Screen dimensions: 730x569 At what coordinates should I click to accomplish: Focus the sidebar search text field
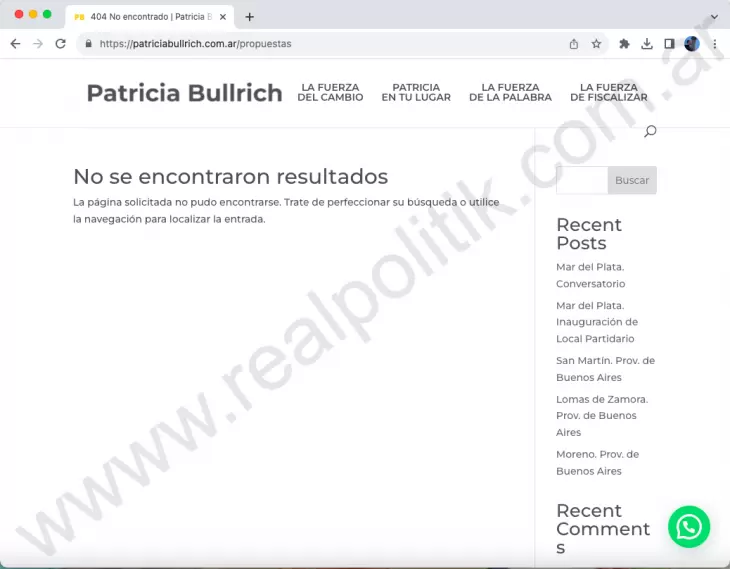[582, 180]
